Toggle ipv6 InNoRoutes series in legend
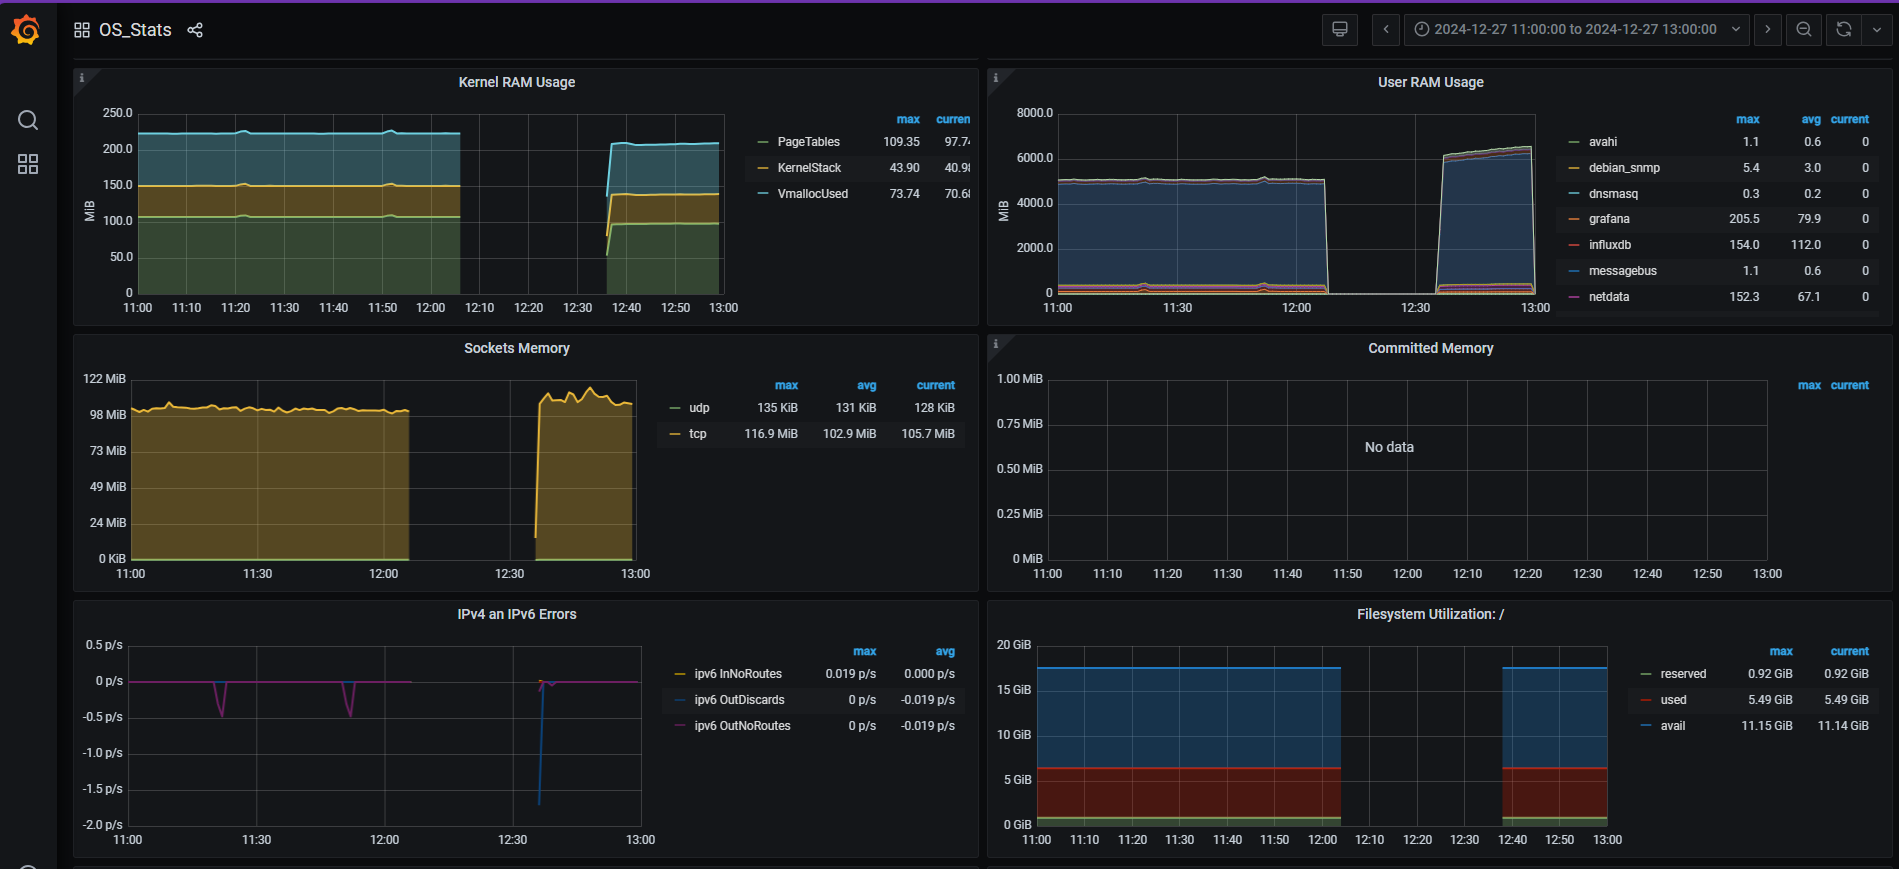Viewport: 1899px width, 869px height. tap(738, 674)
